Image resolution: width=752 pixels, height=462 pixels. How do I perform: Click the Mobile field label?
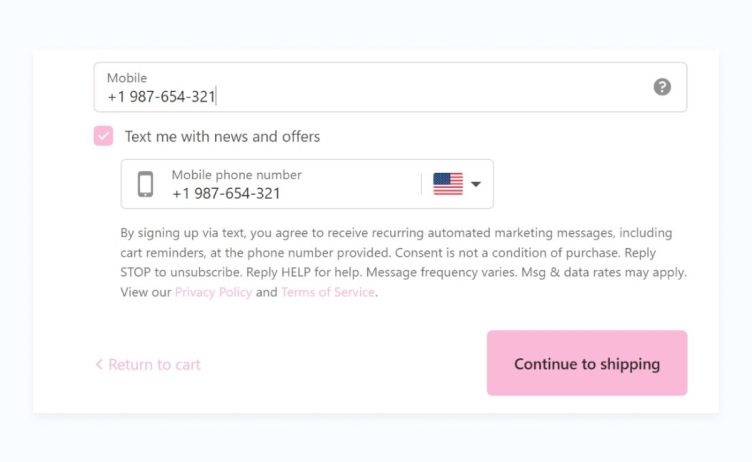click(x=127, y=78)
